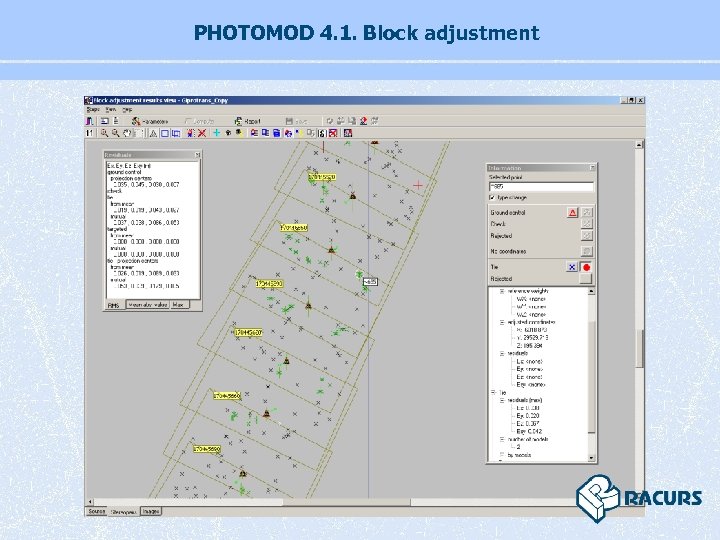Click the blue X Tie button
Viewport: 720px width, 540px height.
(x=572, y=267)
